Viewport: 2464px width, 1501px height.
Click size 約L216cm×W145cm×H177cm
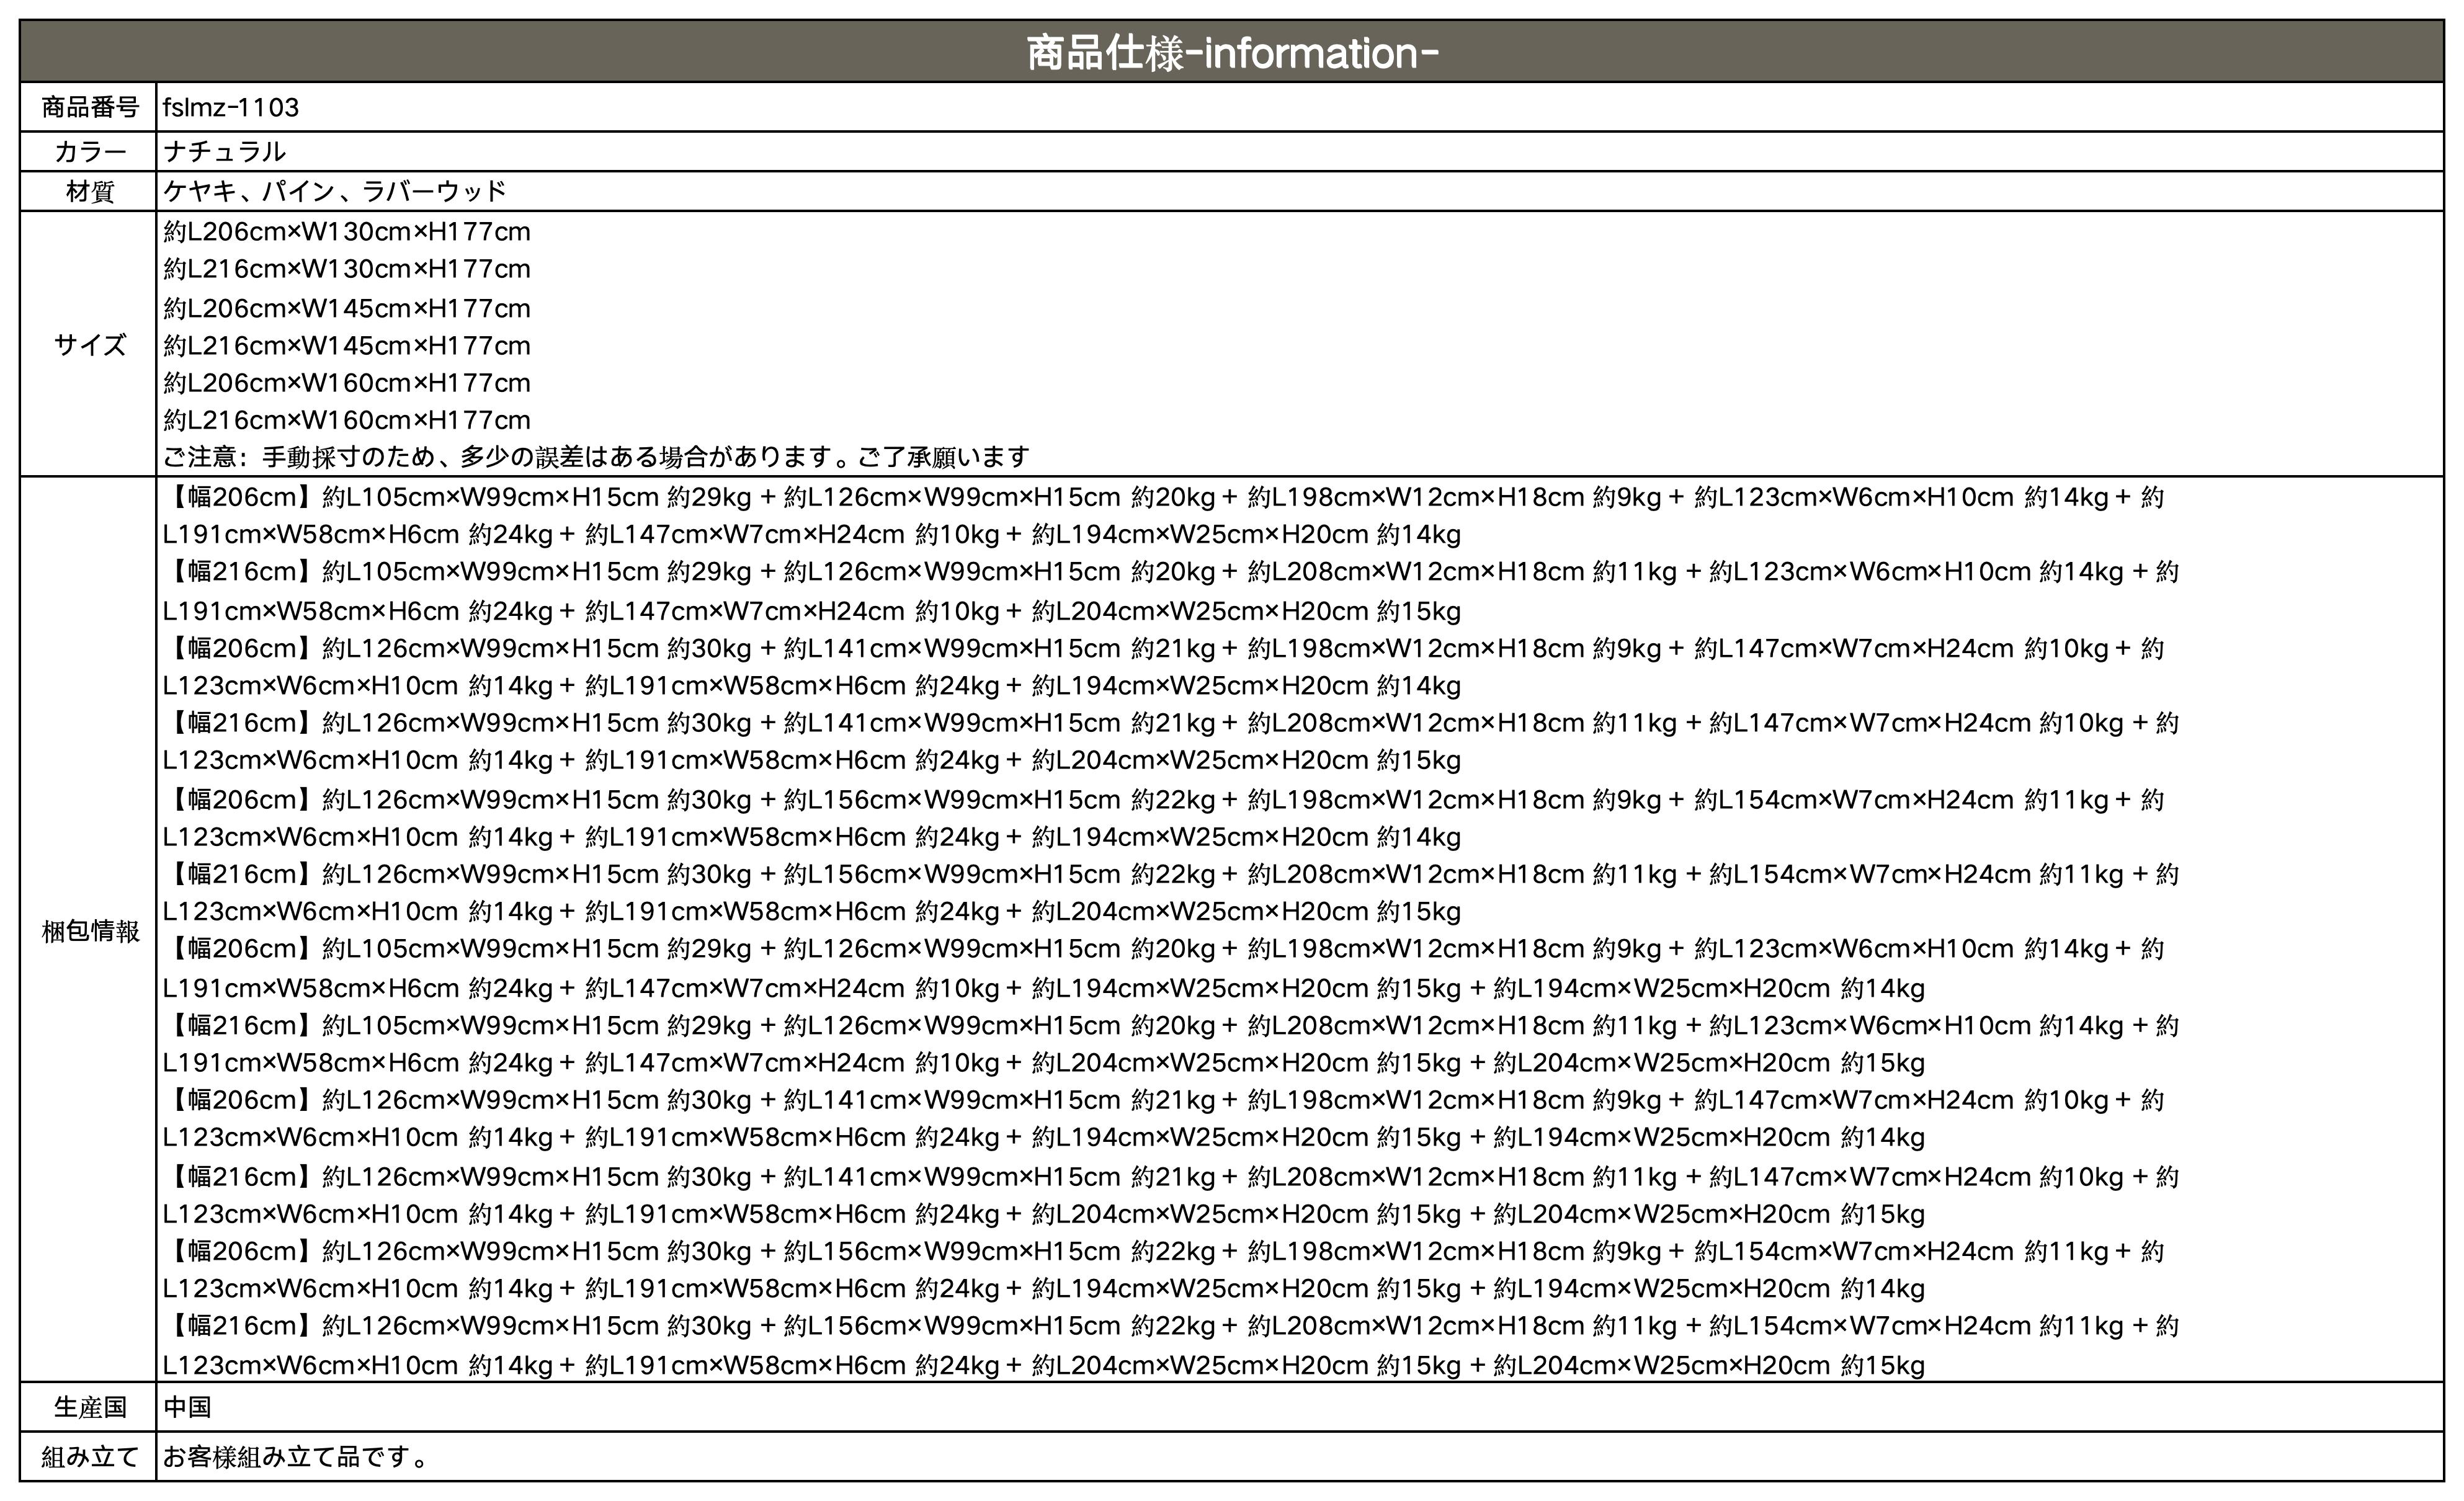[x=347, y=346]
